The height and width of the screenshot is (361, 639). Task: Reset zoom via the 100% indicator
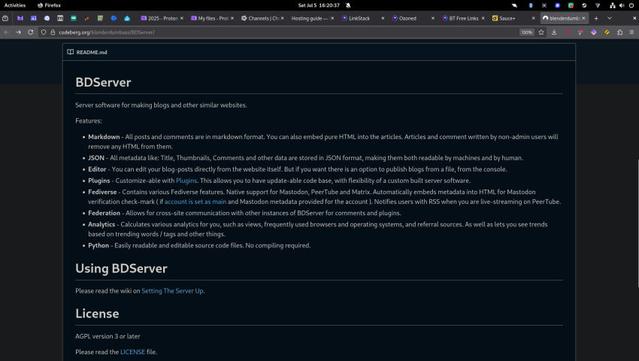[x=527, y=32]
